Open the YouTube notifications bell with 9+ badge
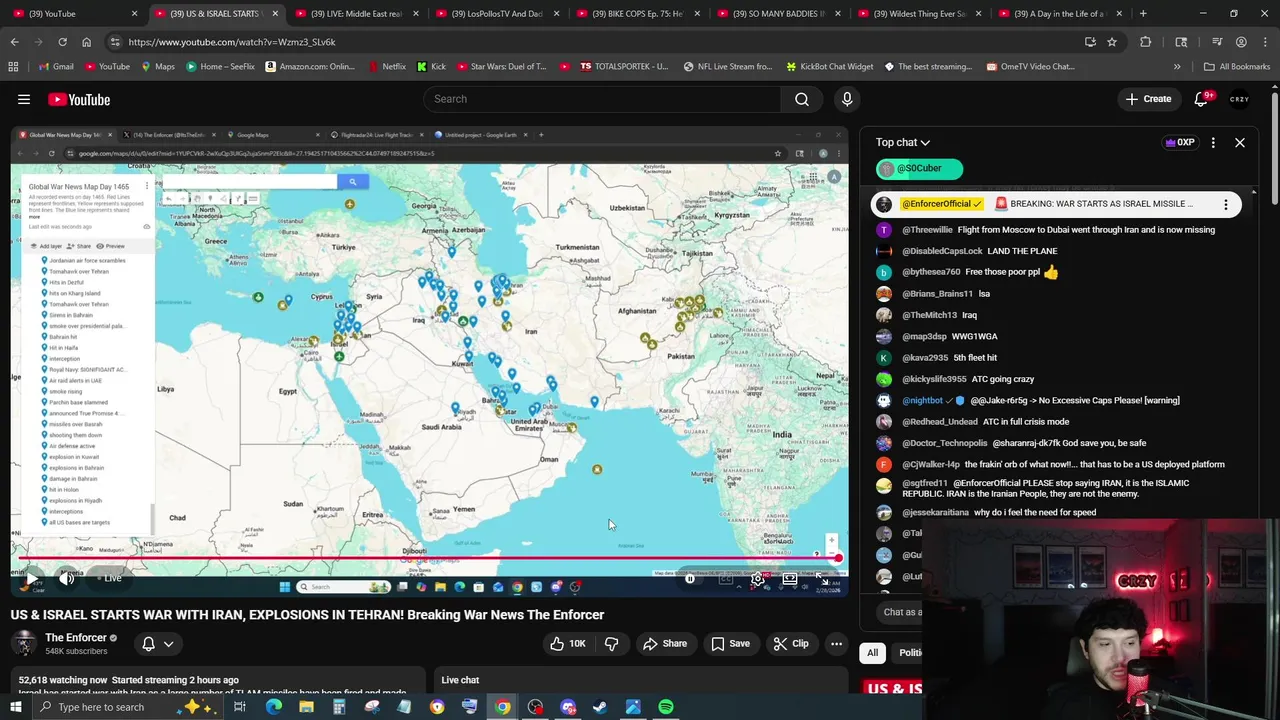This screenshot has width=1280, height=720. pos(1202,99)
